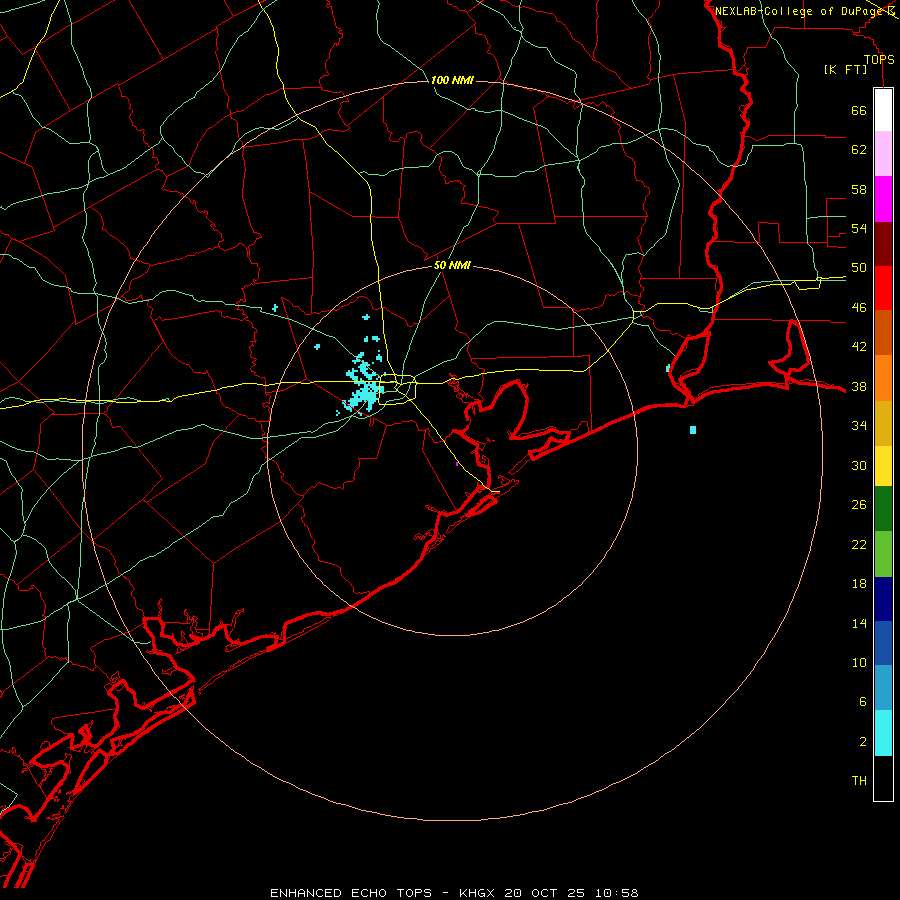Click the legend value '66'
The image size is (900, 900).
point(859,111)
